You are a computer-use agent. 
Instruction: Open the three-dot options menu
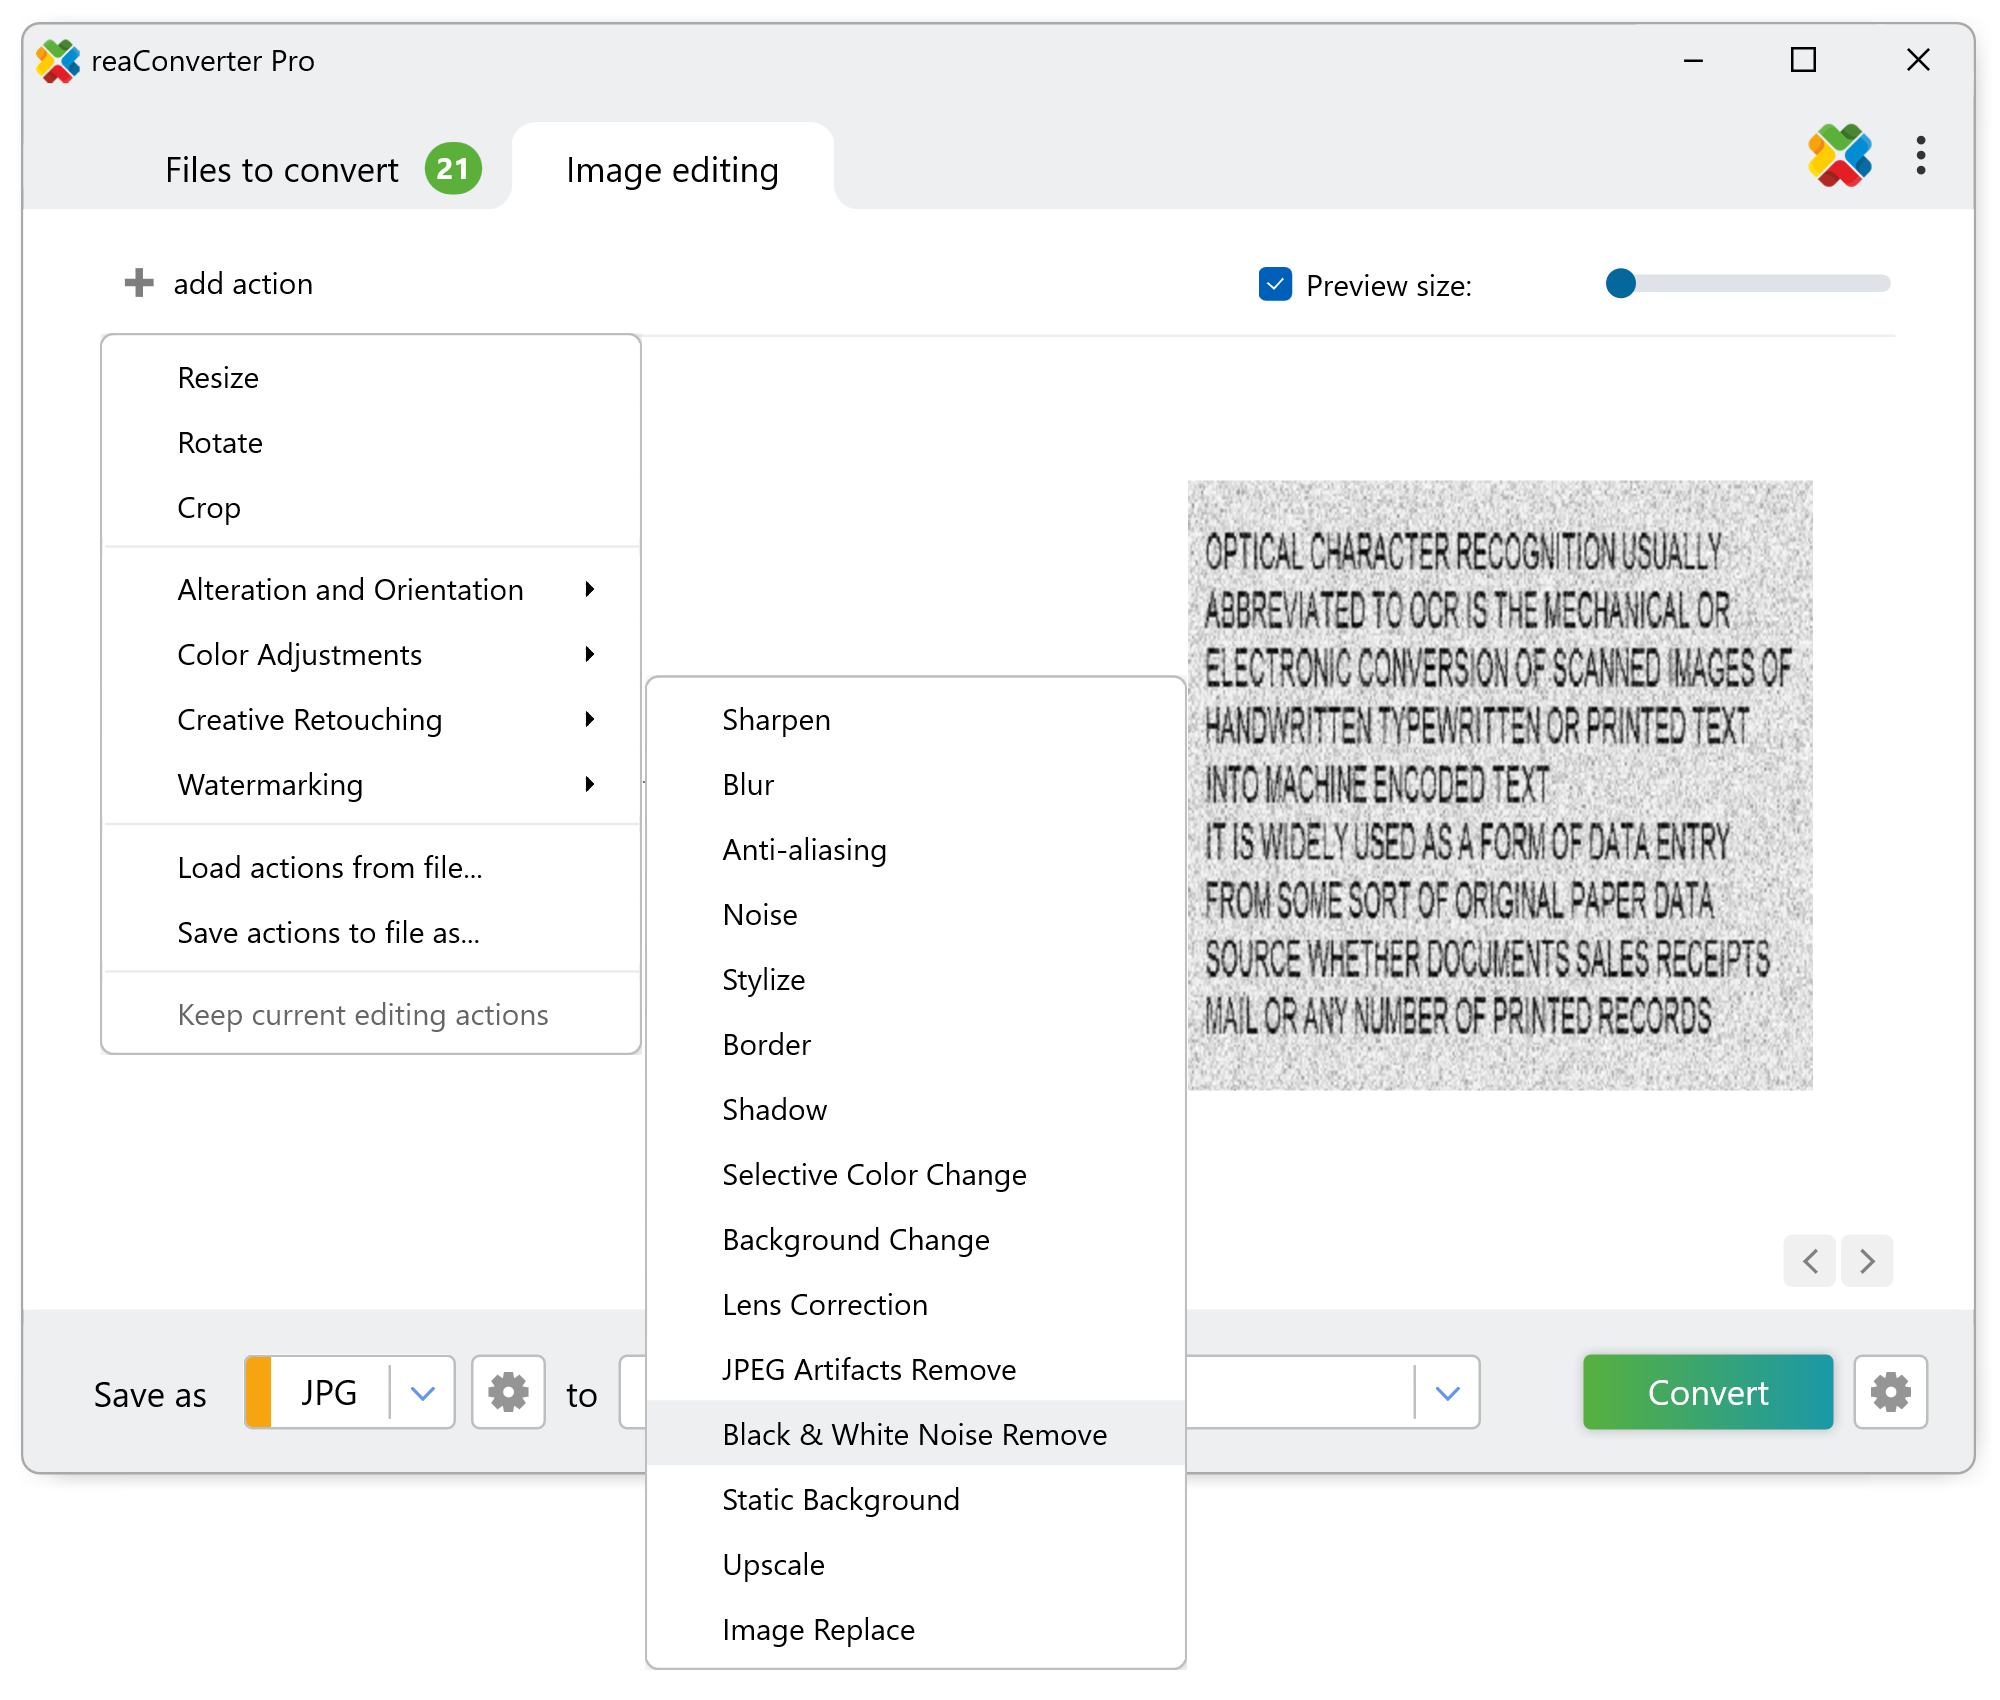point(1920,156)
